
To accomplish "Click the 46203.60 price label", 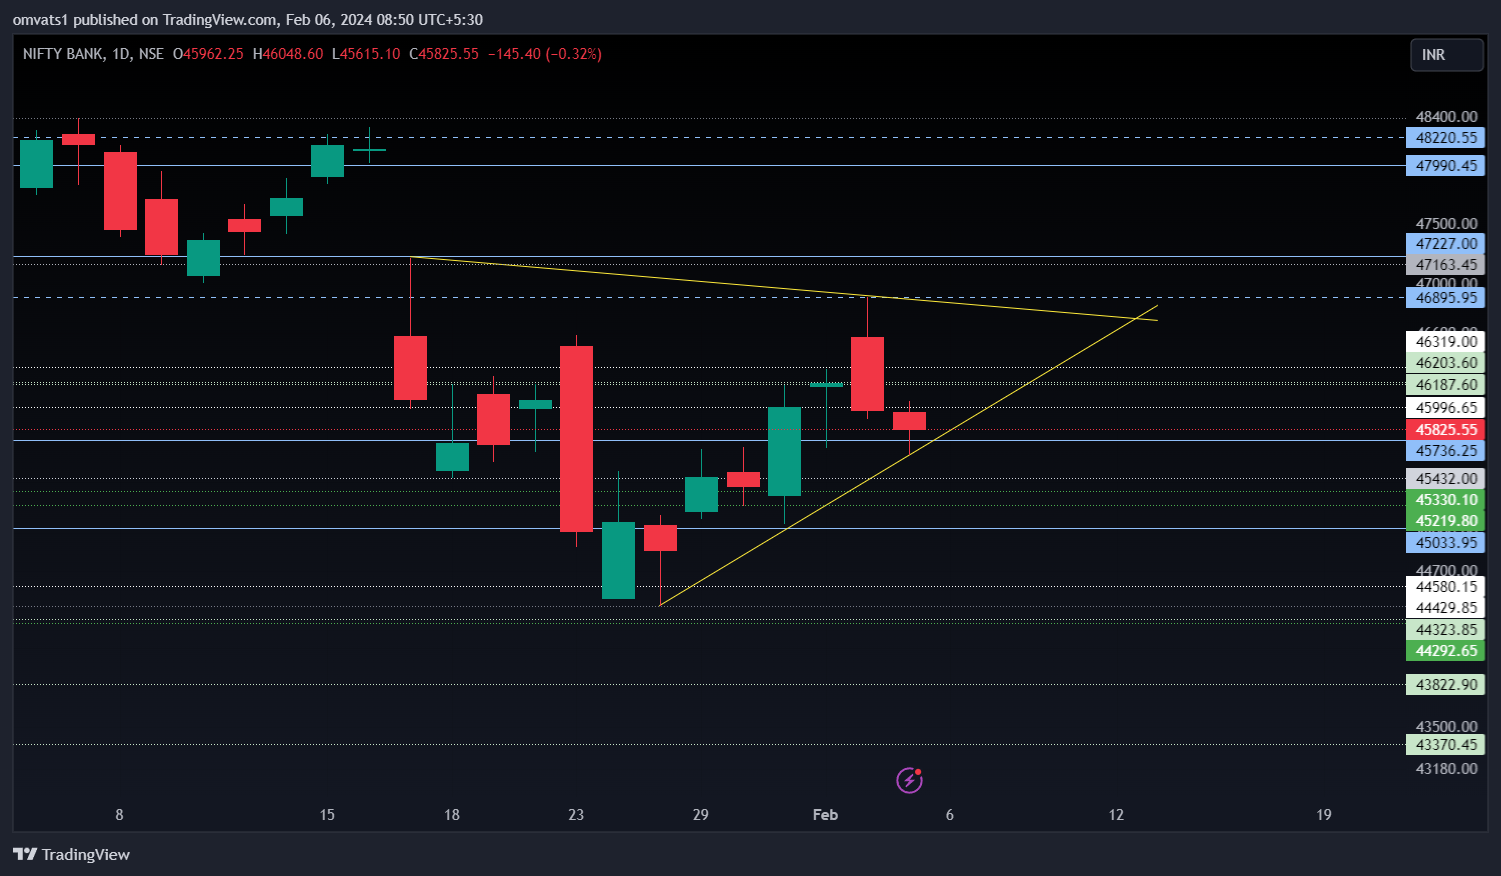I will click(x=1446, y=363).
